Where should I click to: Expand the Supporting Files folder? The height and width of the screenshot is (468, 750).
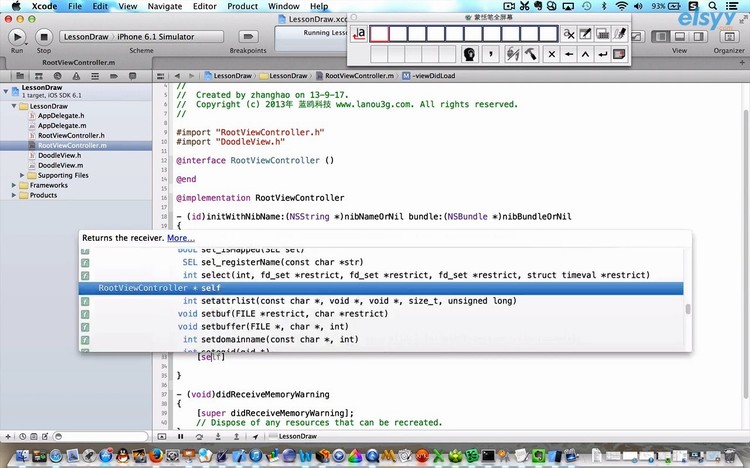click(22, 175)
